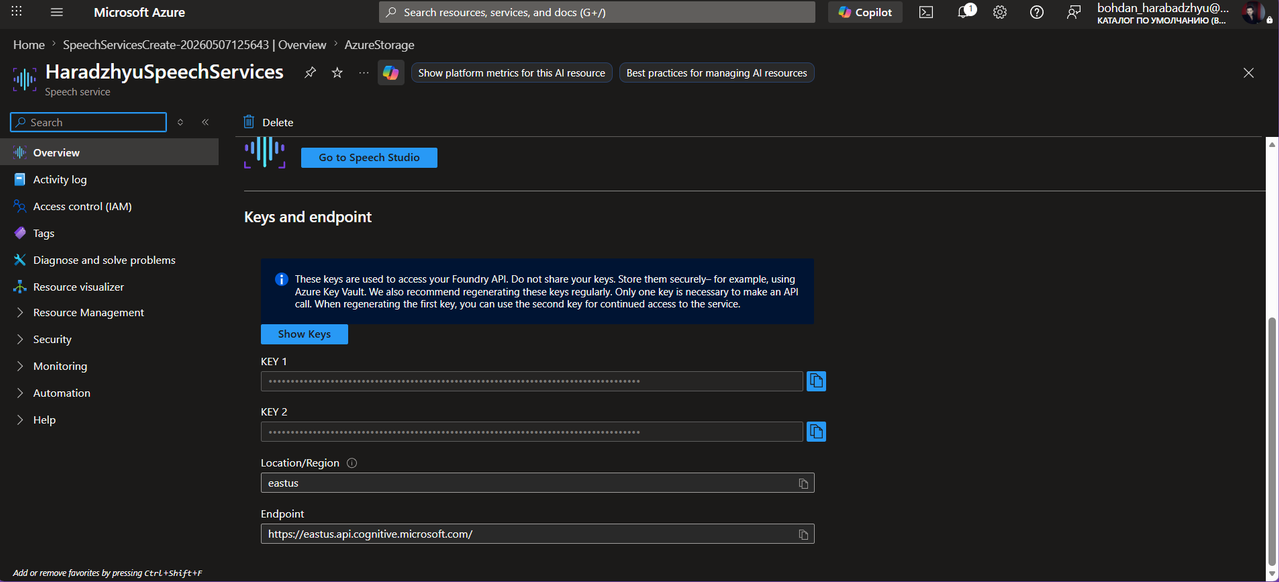Open the hamburger portal menu
The width and height of the screenshot is (1279, 582).
tap(56, 12)
